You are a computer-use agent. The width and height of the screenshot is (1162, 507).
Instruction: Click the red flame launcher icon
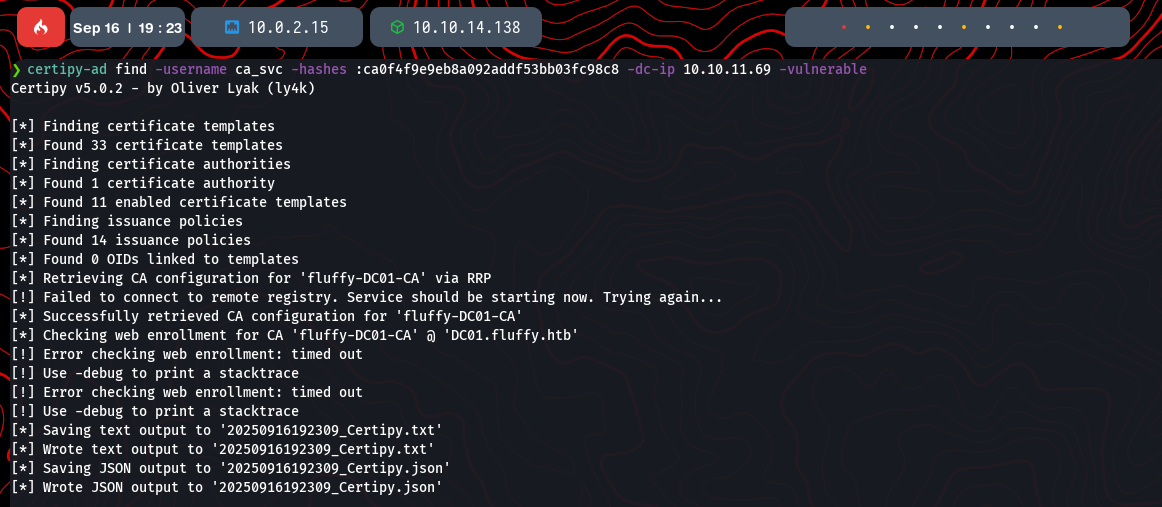pos(41,27)
